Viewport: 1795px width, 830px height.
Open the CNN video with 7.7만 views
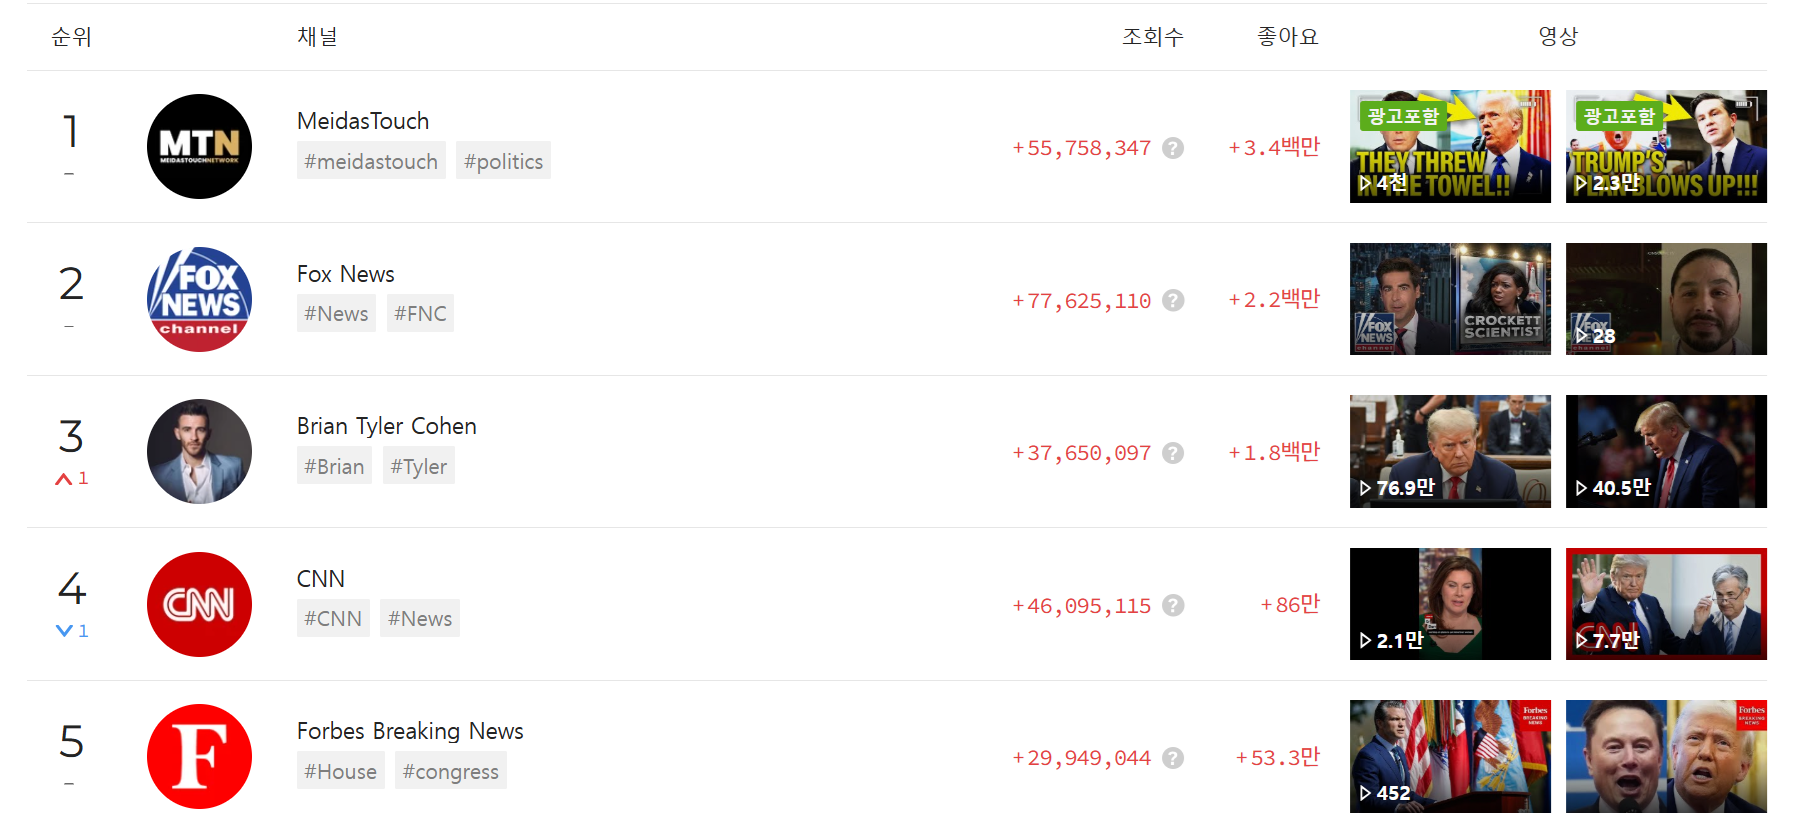tap(1666, 604)
